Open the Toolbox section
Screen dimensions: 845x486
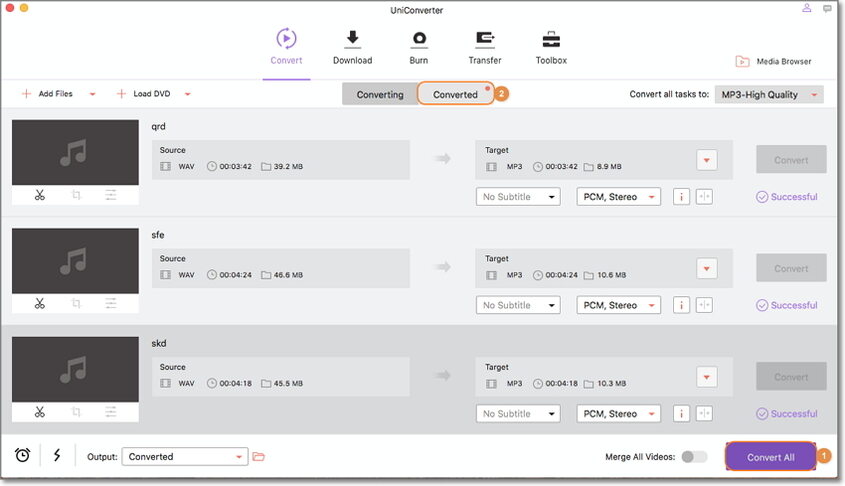(551, 47)
